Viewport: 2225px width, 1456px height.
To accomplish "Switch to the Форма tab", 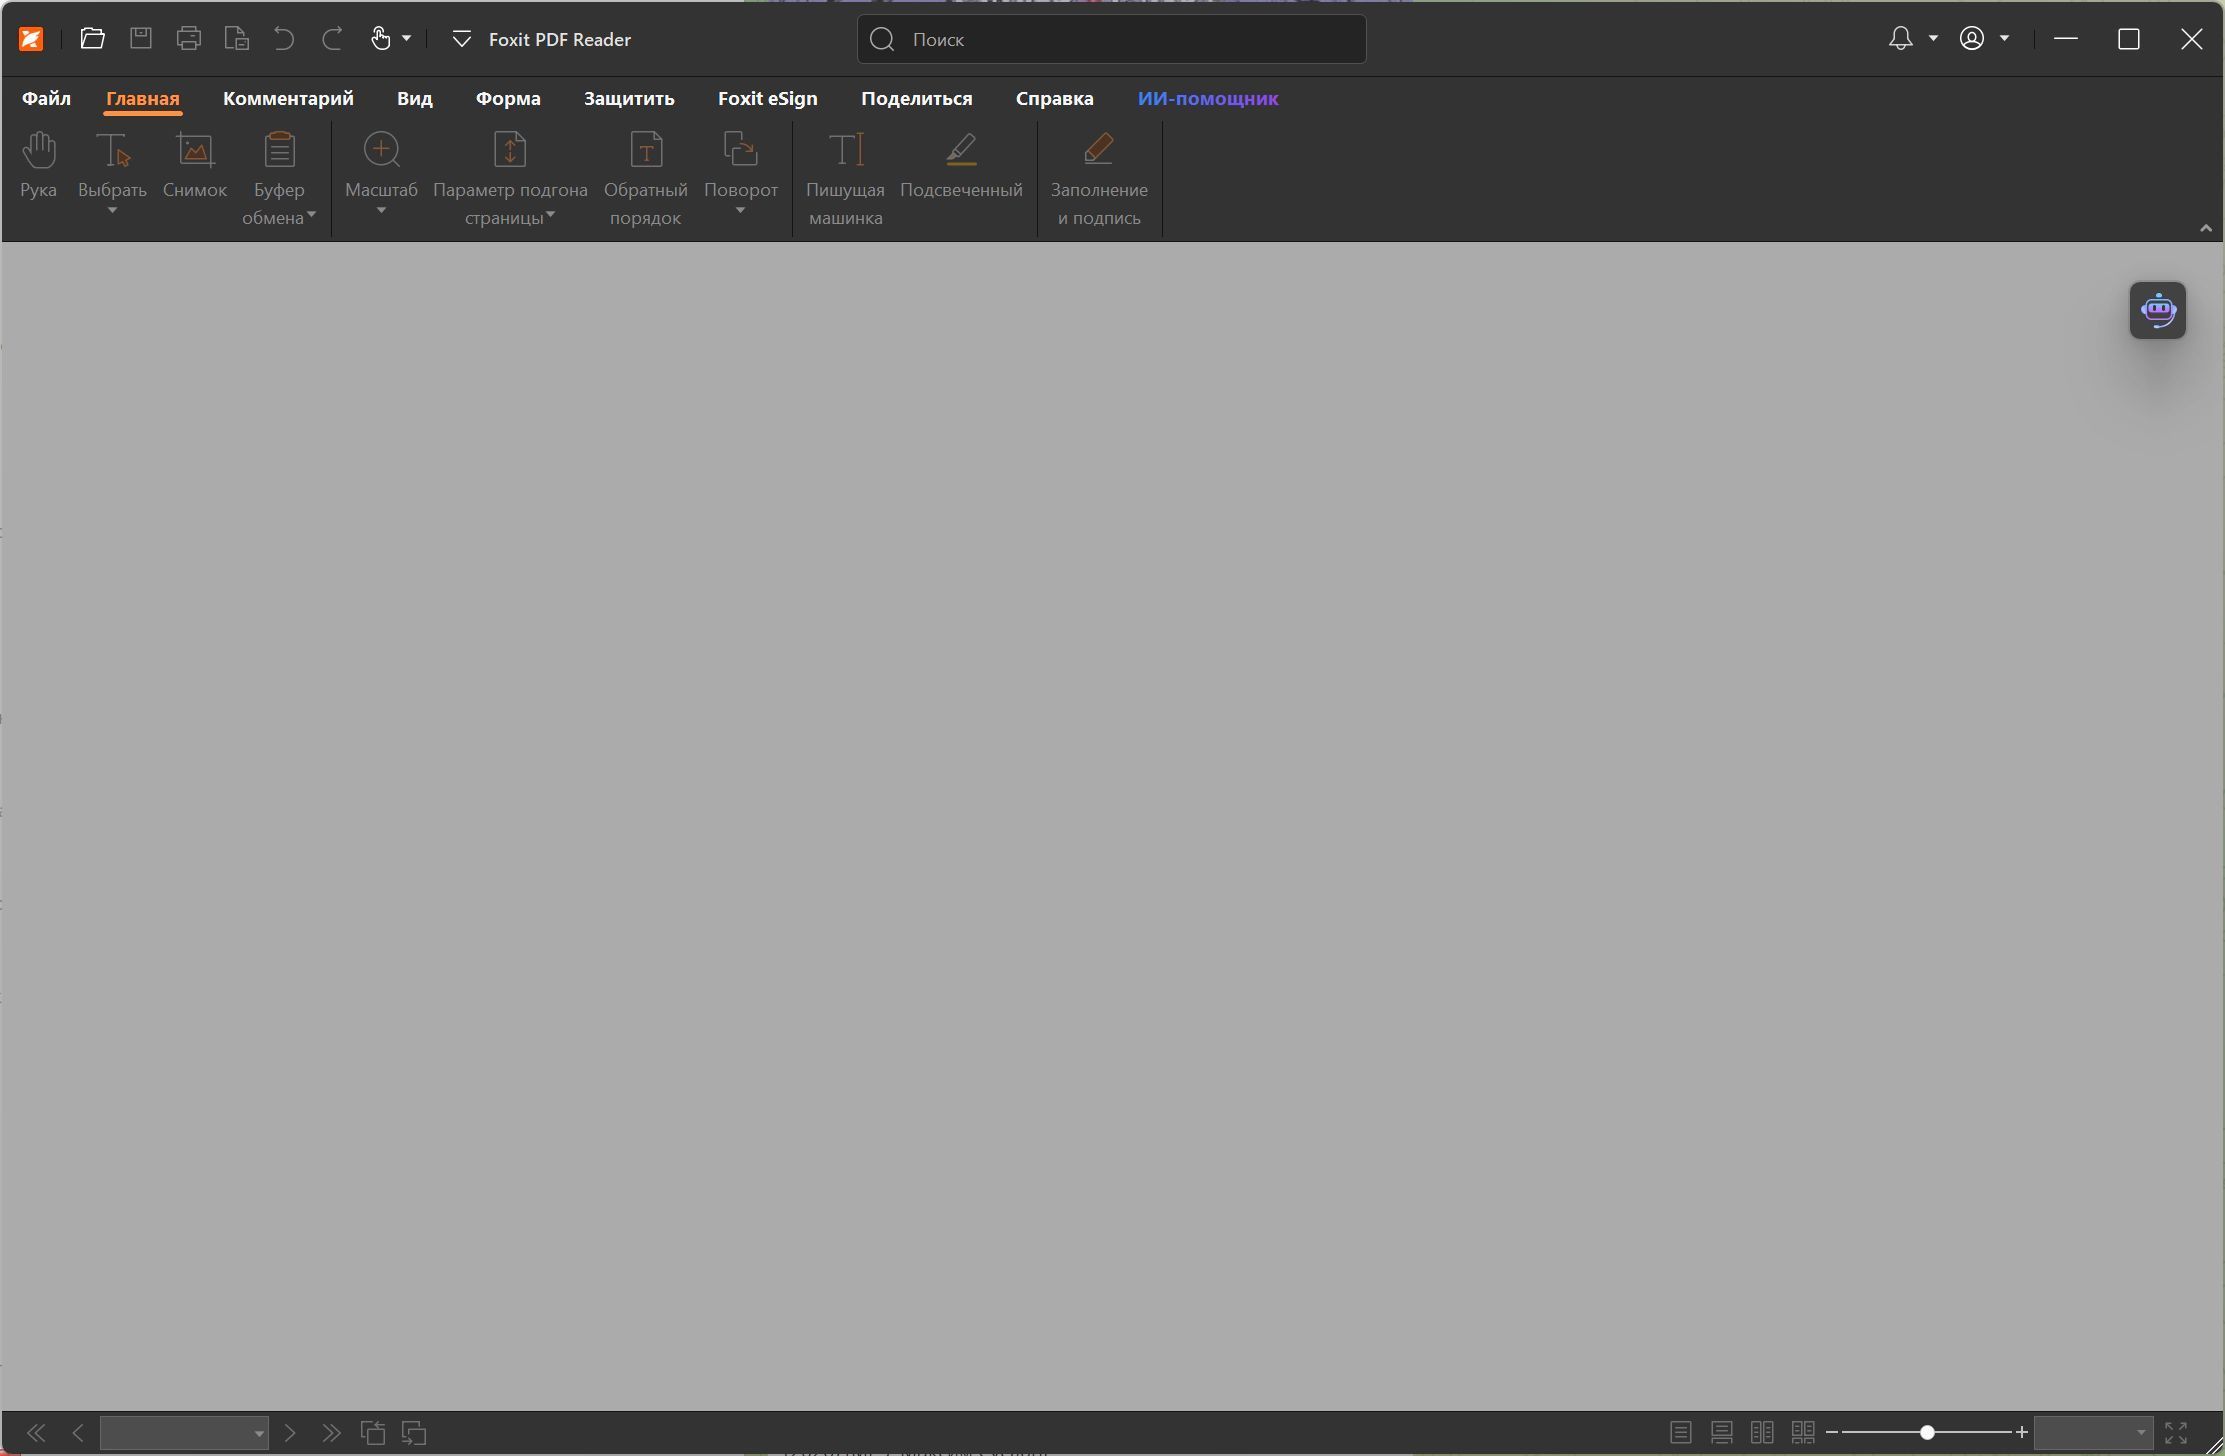I will 508,98.
